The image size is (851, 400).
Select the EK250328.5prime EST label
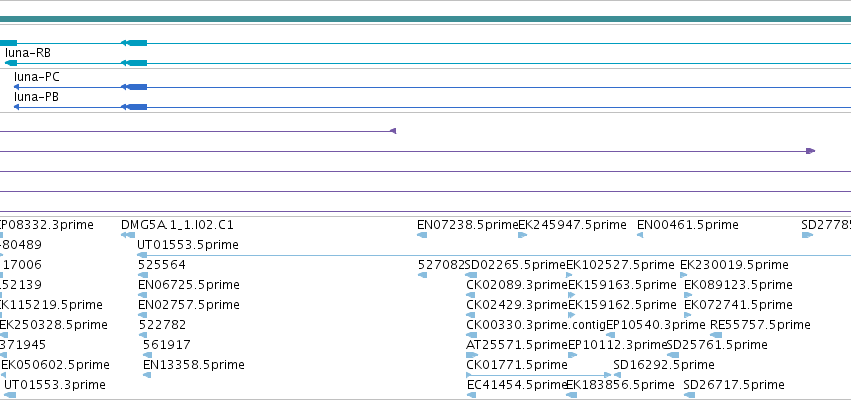[x=54, y=325]
